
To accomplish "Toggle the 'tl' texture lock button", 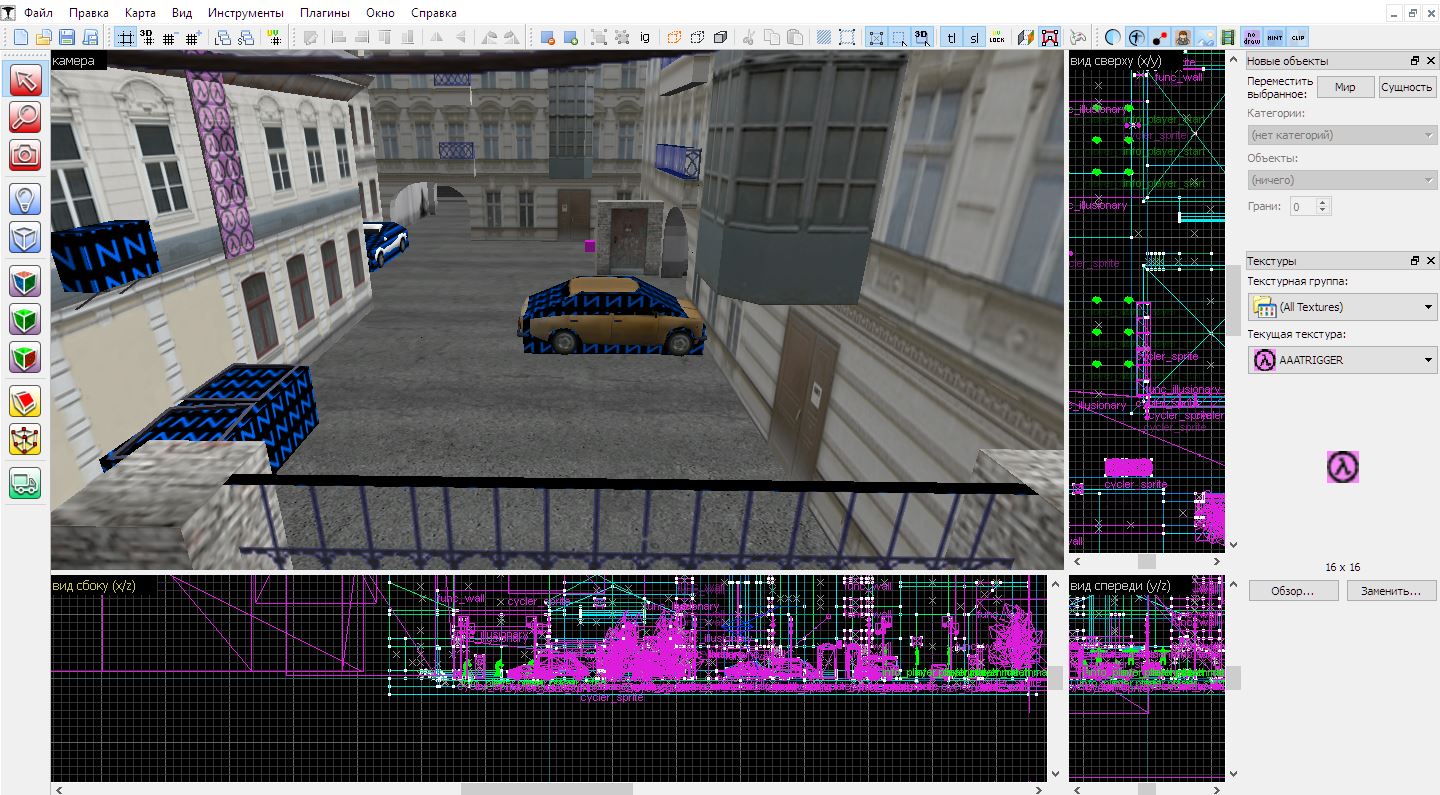I will pos(951,37).
